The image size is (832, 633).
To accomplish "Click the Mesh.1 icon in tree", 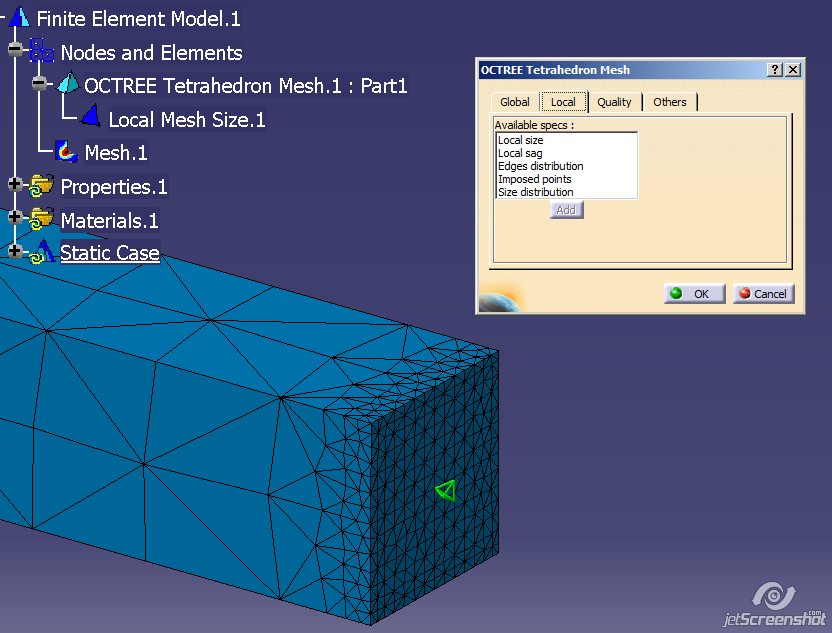I will click(67, 152).
